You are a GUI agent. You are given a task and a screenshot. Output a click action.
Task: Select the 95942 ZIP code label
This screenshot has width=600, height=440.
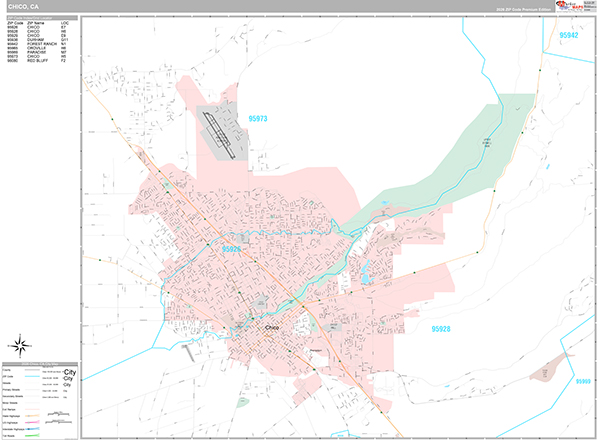click(x=570, y=35)
